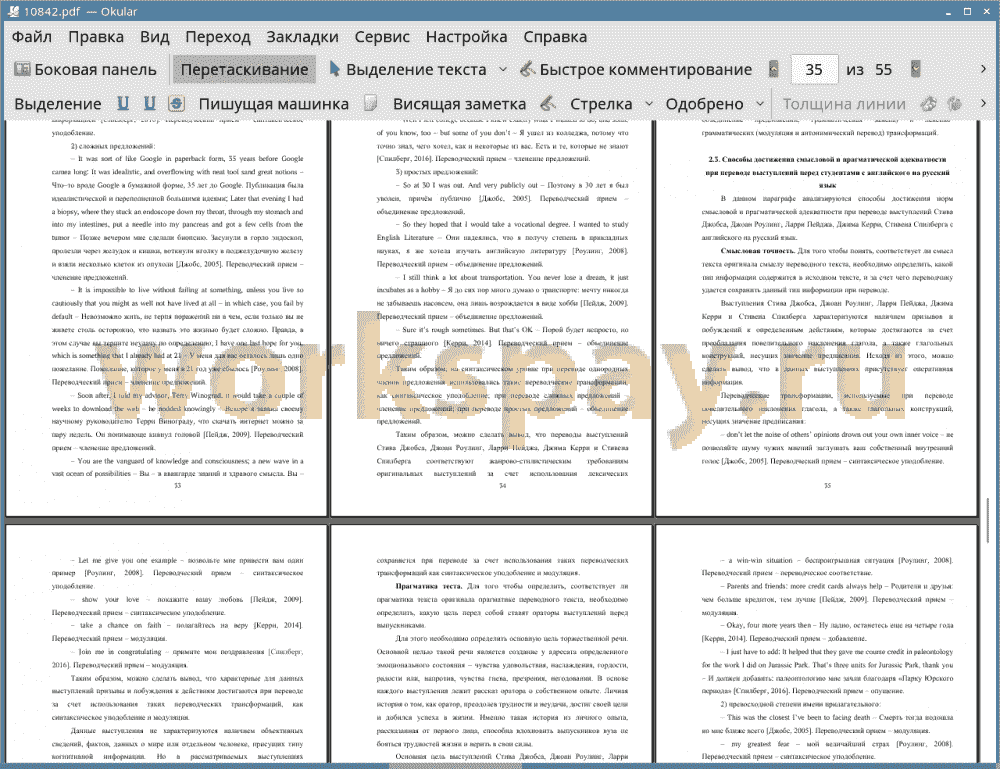Screen dimensions: 1000x769
Task: Select the Стрелка arrow tool
Action: point(601,104)
